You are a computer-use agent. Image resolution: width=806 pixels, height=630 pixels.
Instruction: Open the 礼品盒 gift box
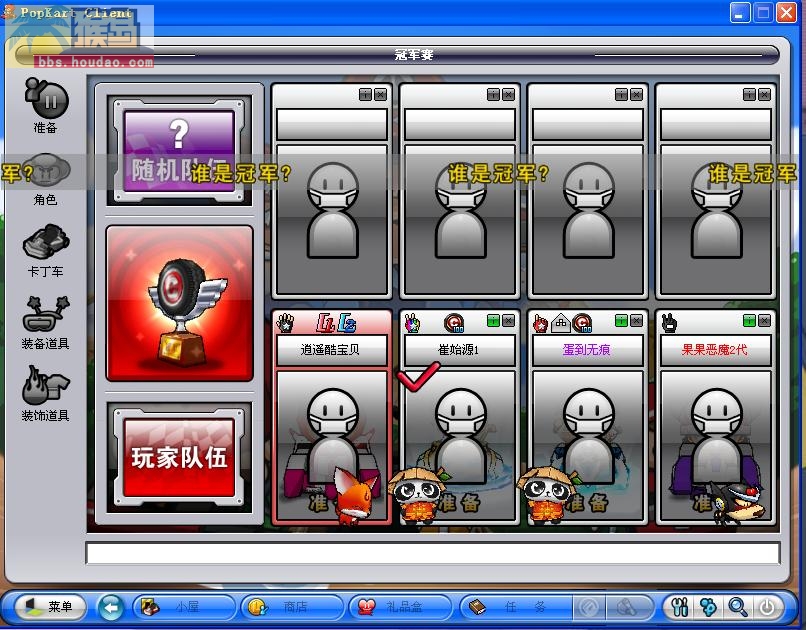pos(400,607)
